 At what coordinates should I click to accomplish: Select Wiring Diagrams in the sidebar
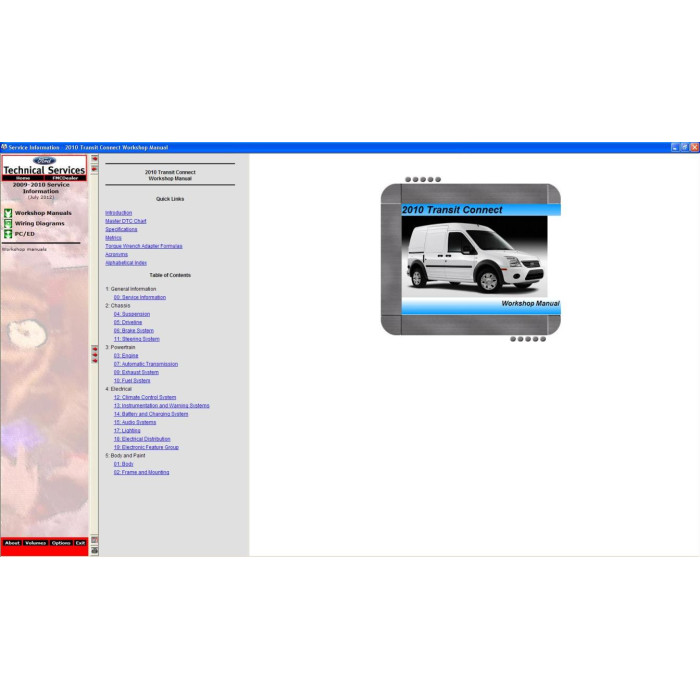point(39,223)
